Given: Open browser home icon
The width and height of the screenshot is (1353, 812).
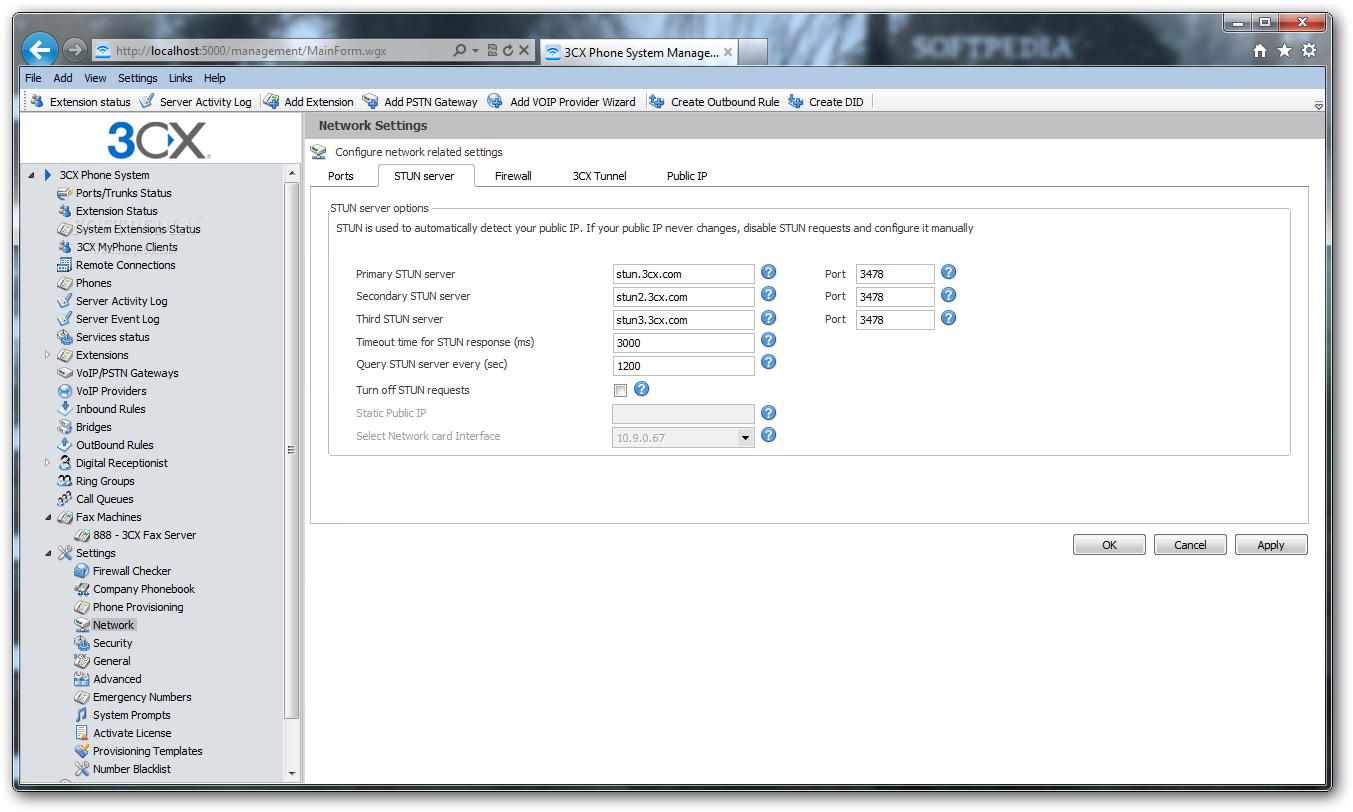Looking at the screenshot, I should [x=1260, y=51].
